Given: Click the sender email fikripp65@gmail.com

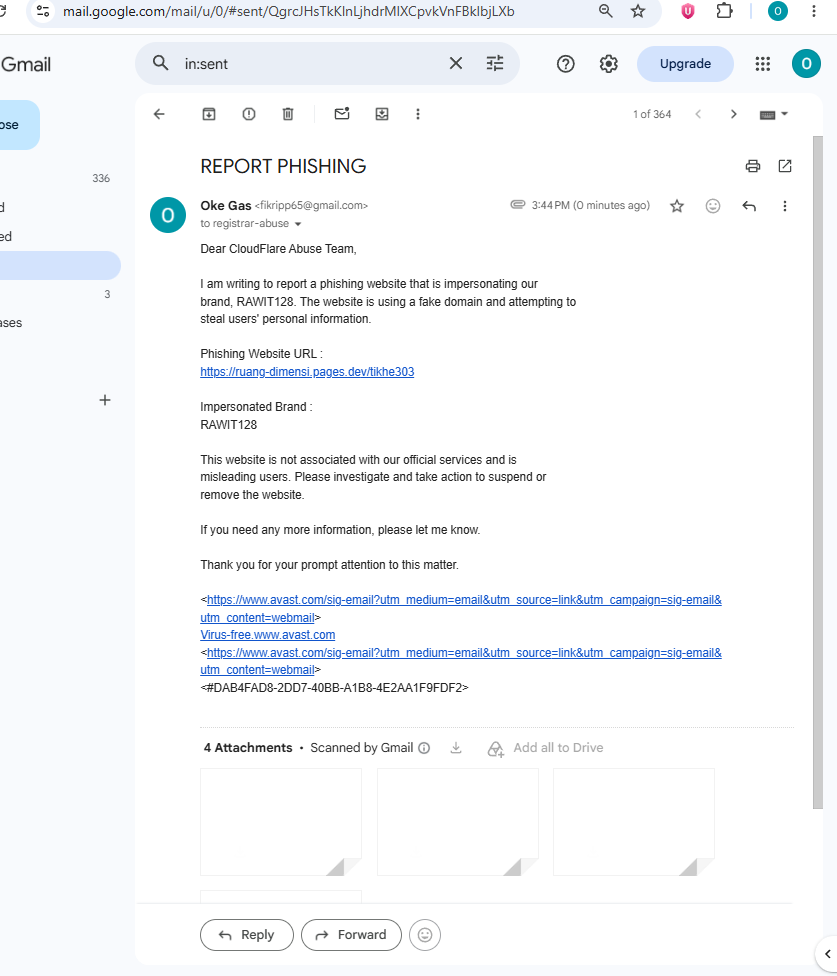Looking at the screenshot, I should pyautogui.click(x=311, y=205).
